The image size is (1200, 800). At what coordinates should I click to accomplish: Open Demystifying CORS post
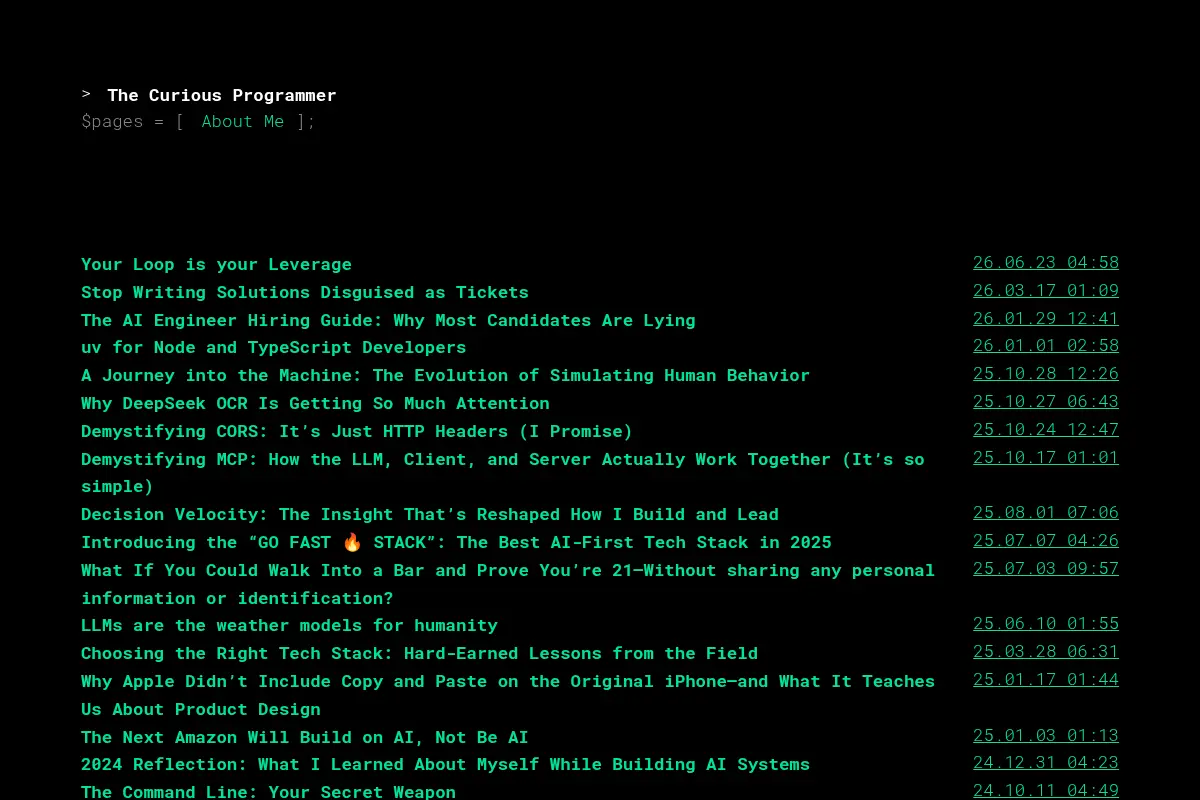(x=357, y=431)
